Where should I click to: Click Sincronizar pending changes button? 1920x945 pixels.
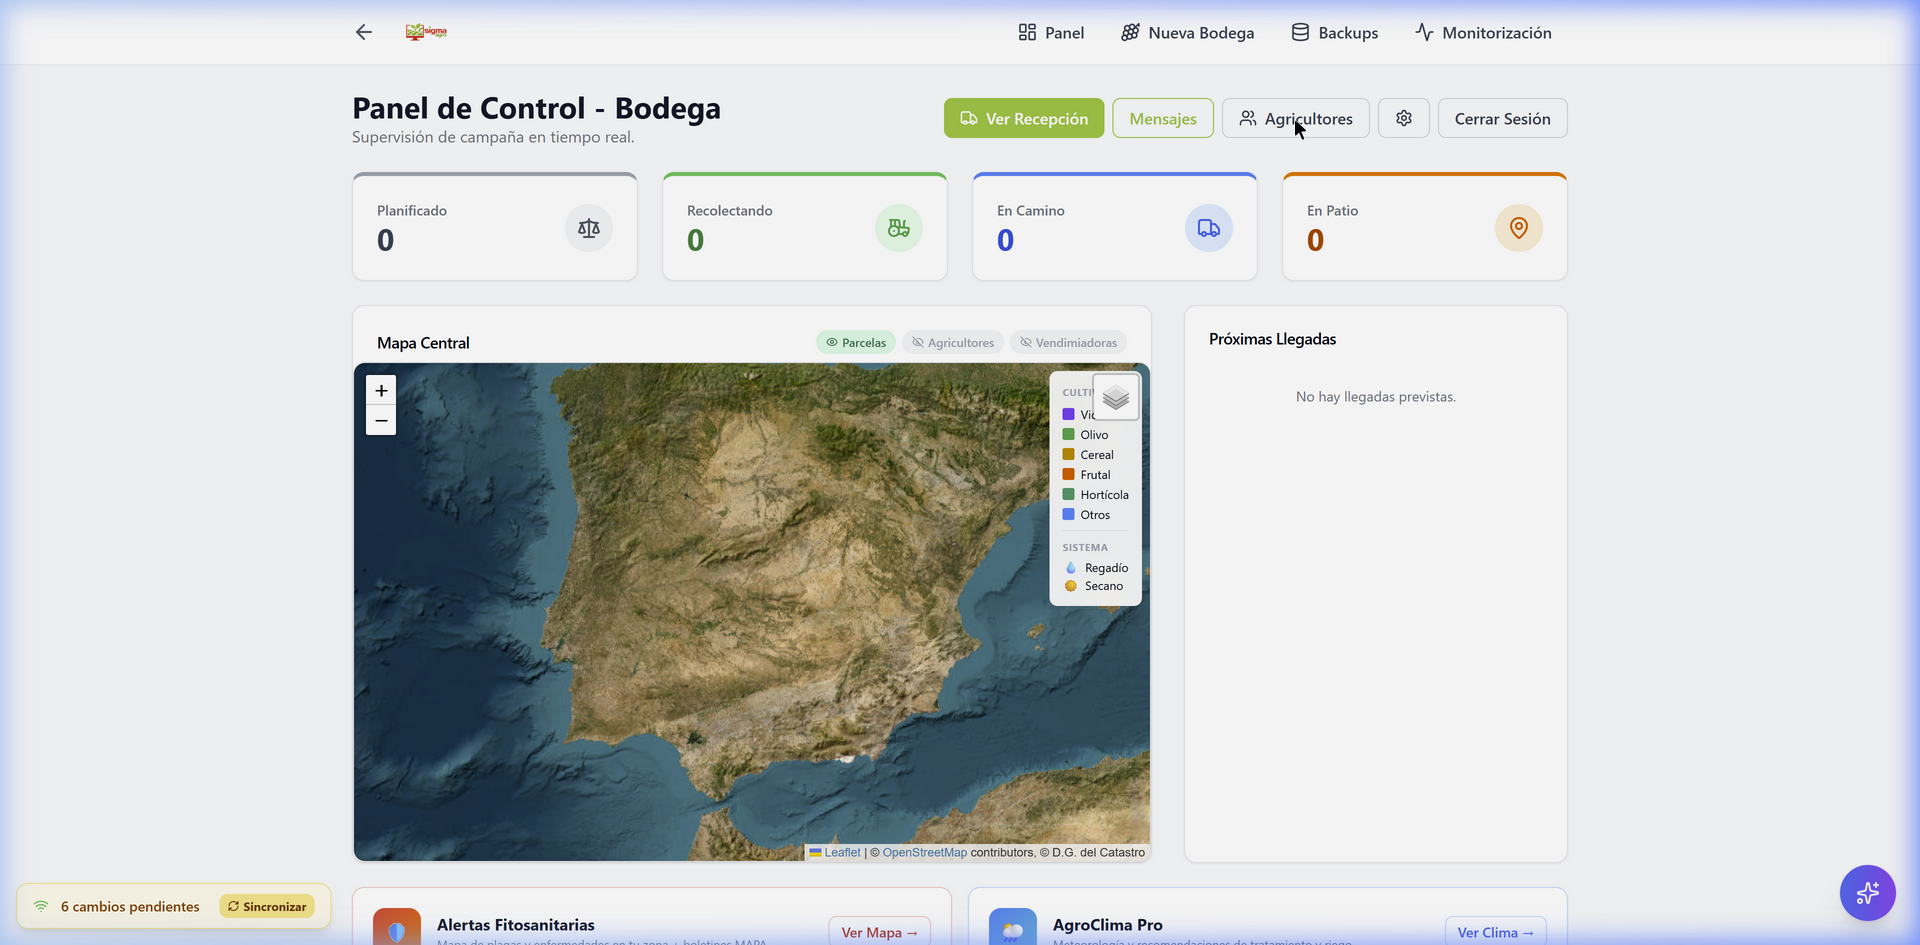pyautogui.click(x=267, y=906)
